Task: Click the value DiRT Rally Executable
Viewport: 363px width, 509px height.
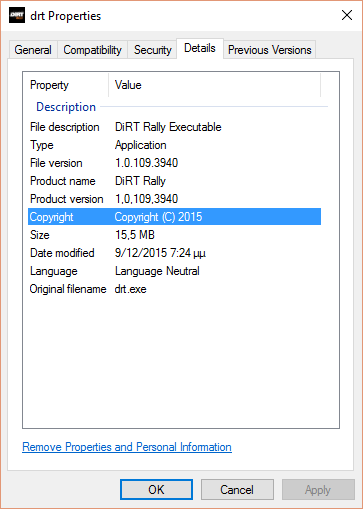Action: point(168,127)
